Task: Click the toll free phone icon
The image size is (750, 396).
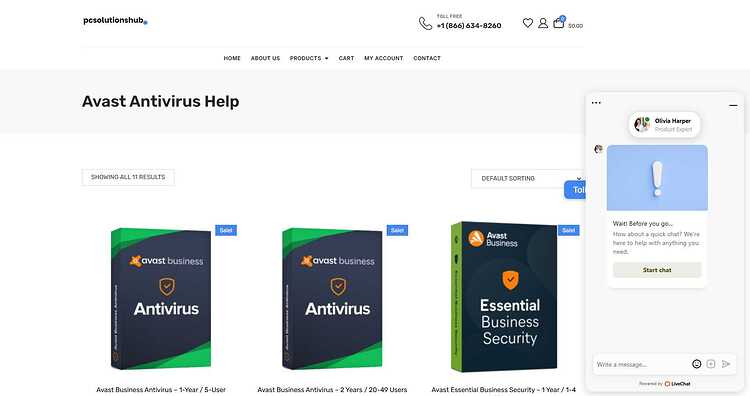Action: tap(425, 23)
